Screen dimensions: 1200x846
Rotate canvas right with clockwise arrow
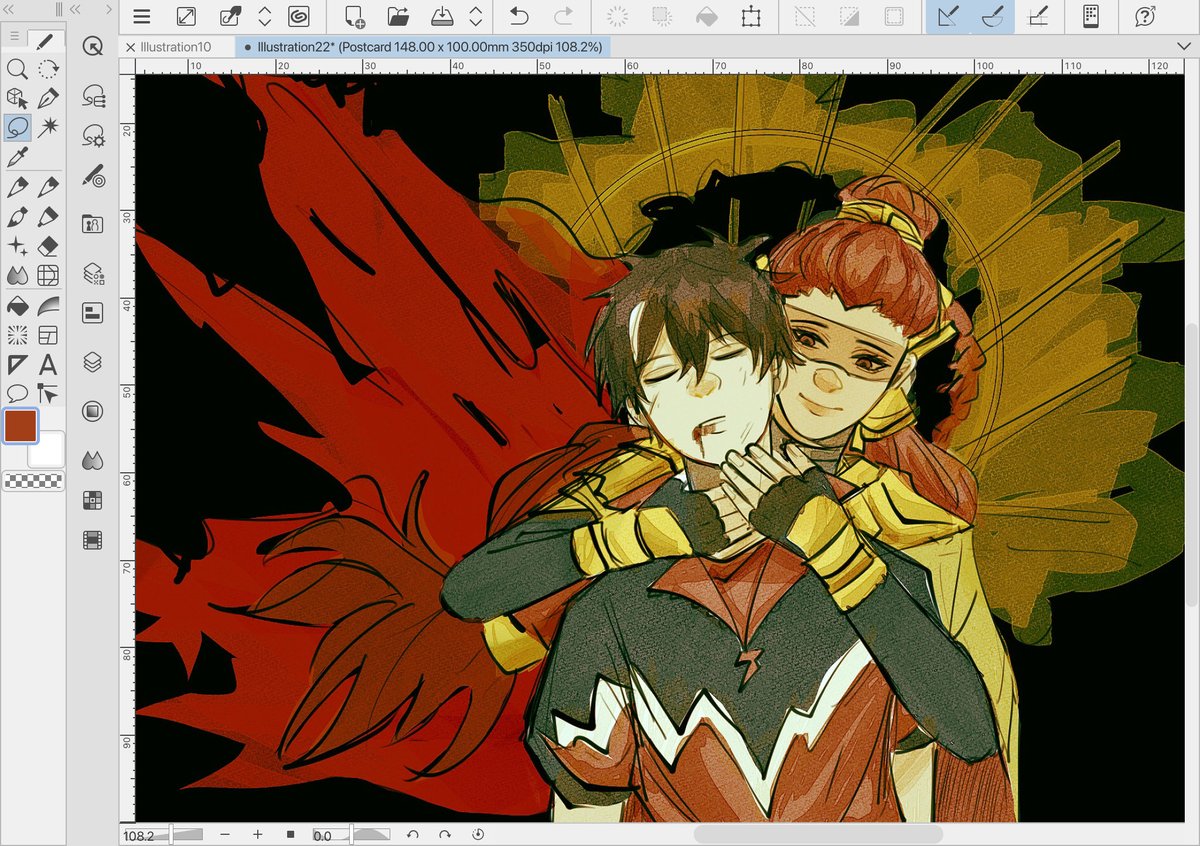coord(445,834)
